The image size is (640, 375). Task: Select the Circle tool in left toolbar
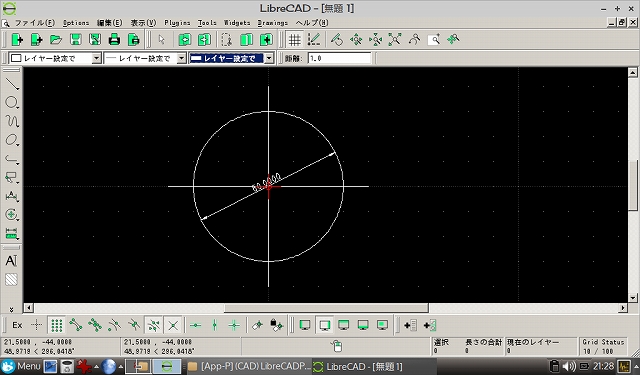[x=12, y=102]
